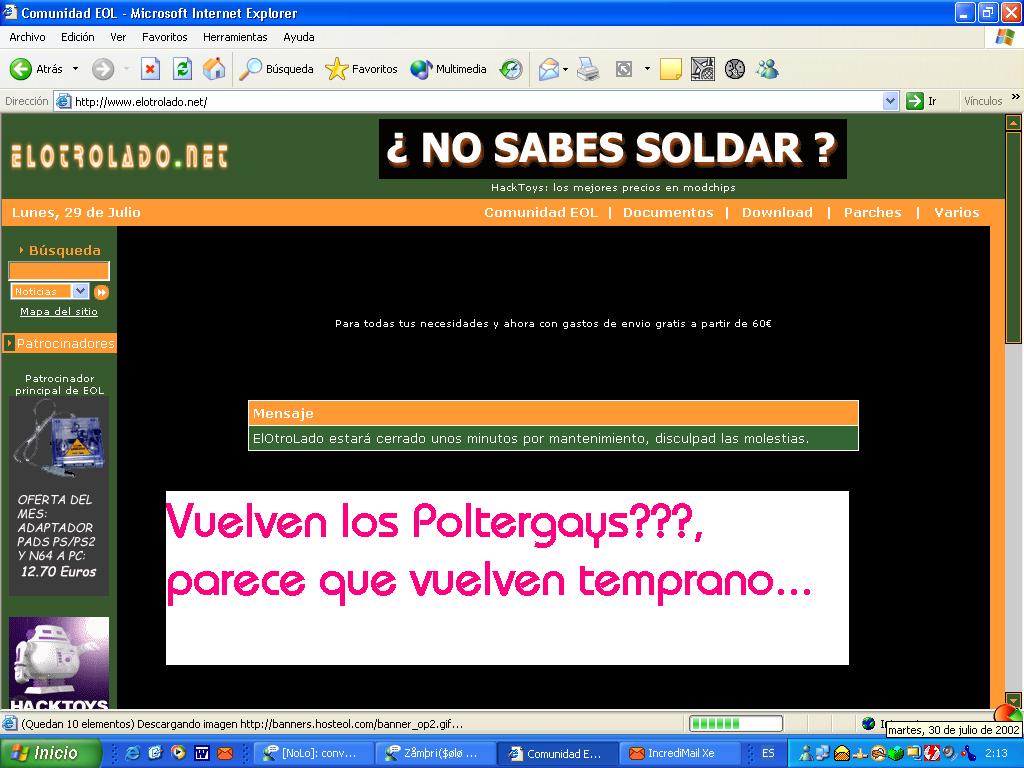Switch to the IncrediMail Xe taskbar window

[680, 753]
